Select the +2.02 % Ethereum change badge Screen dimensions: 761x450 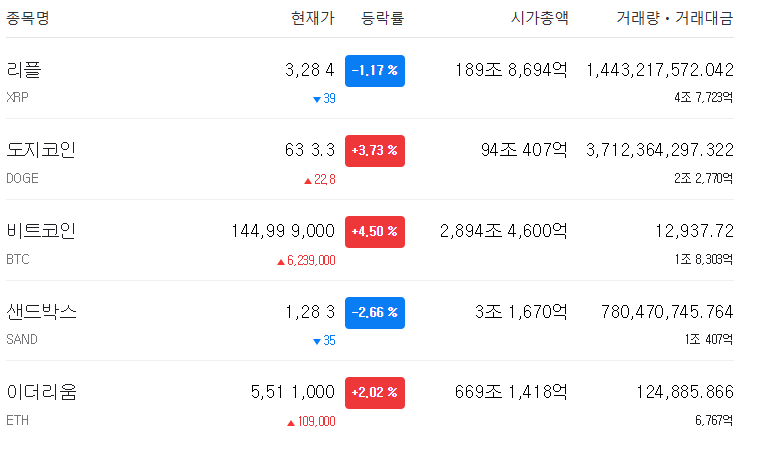click(x=375, y=393)
